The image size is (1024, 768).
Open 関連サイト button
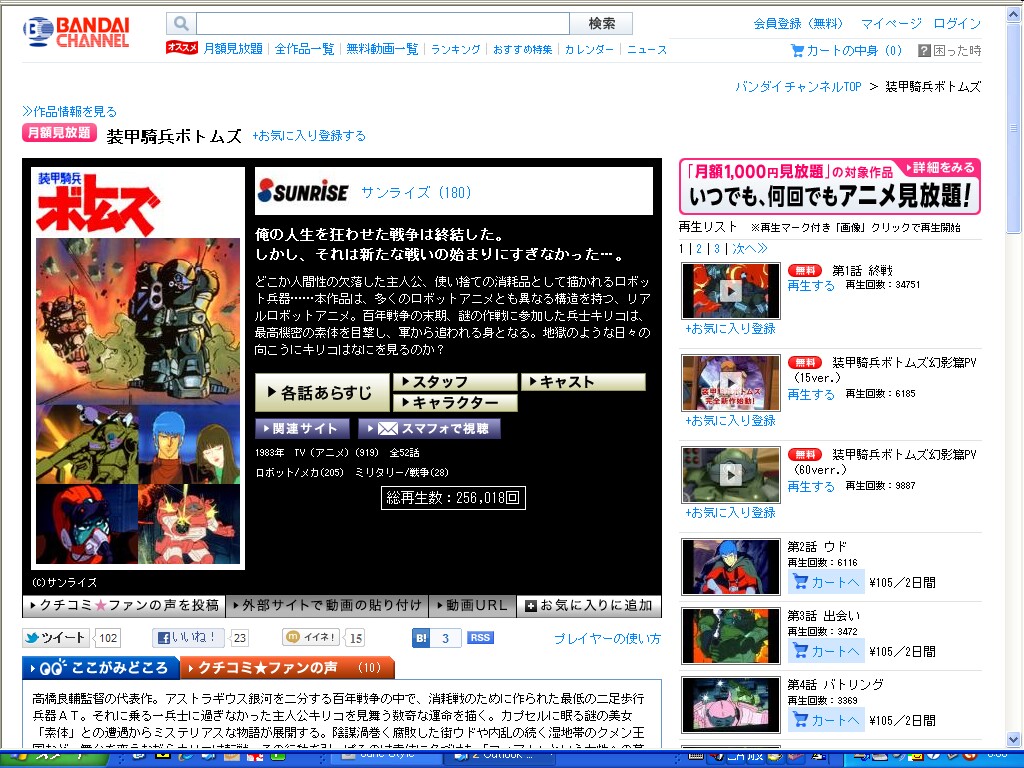(x=302, y=428)
